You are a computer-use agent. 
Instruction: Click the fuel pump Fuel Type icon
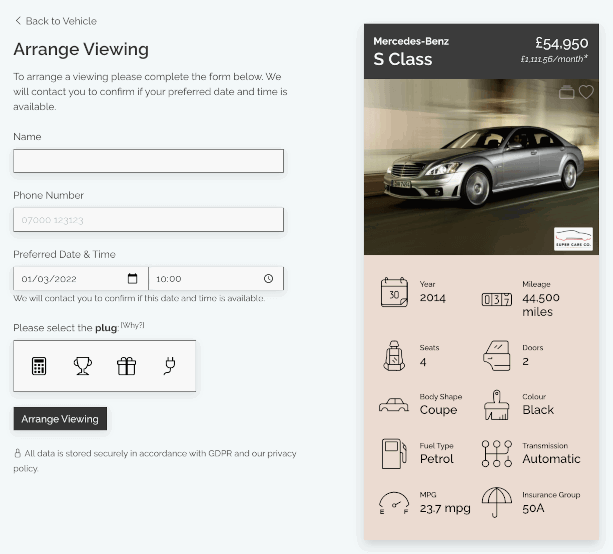pos(394,454)
